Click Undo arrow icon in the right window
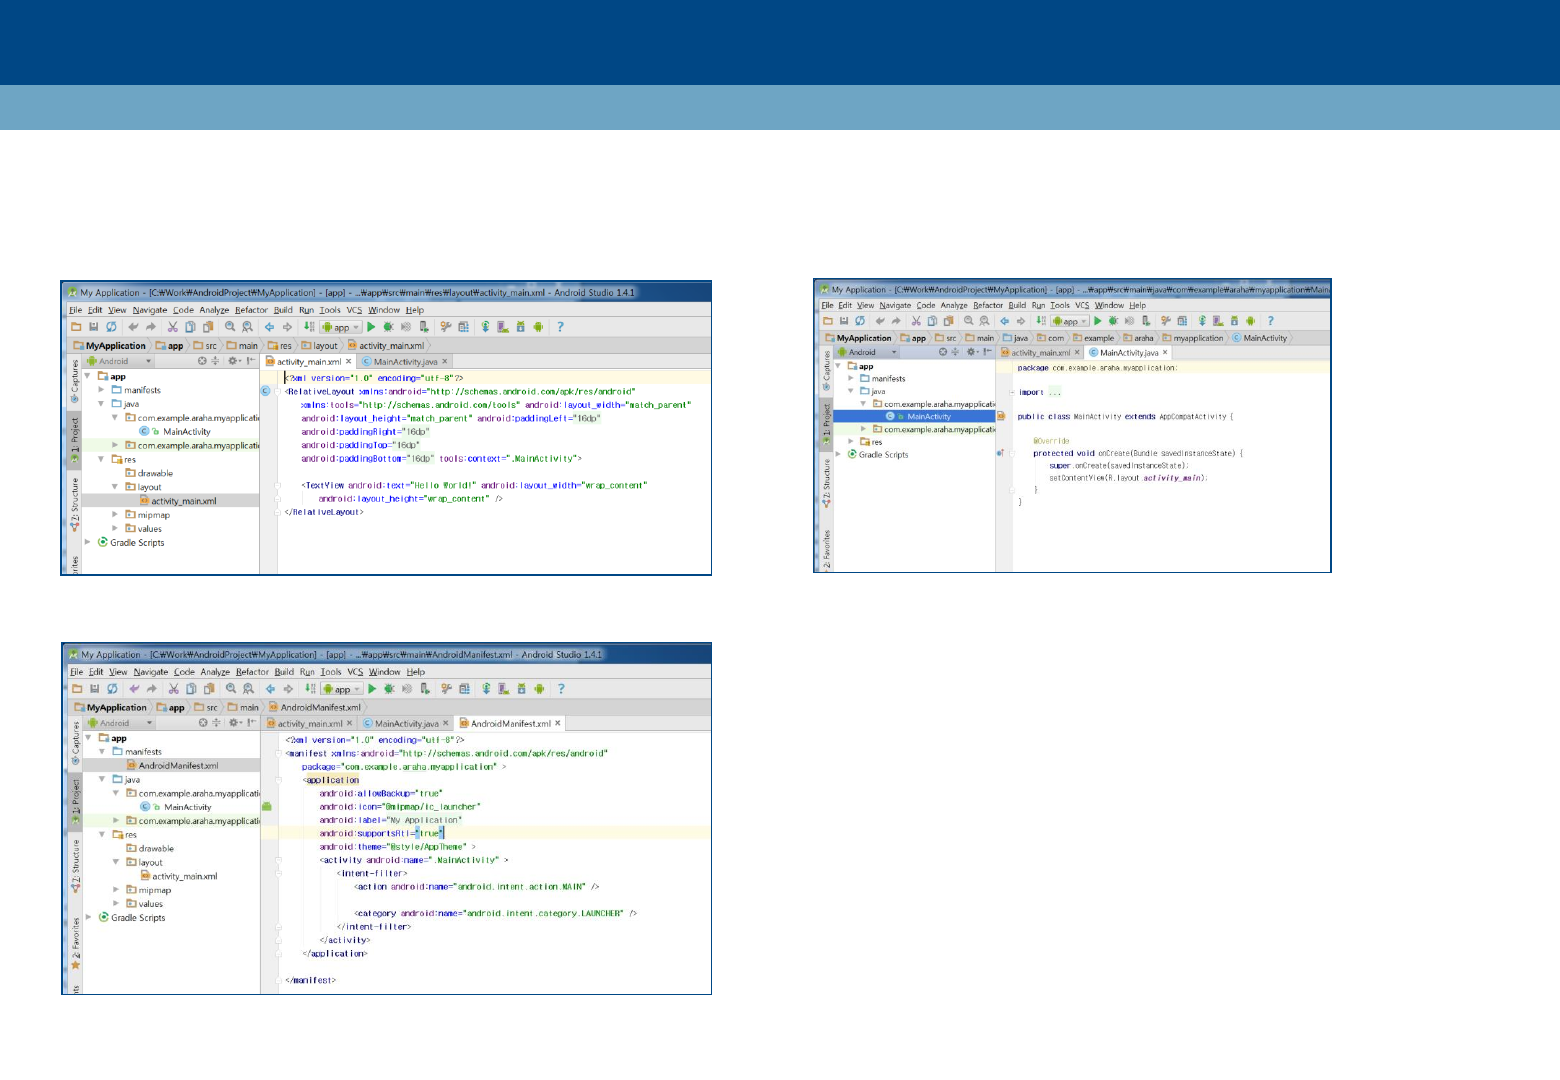The width and height of the screenshot is (1560, 1080). pyautogui.click(x=879, y=321)
